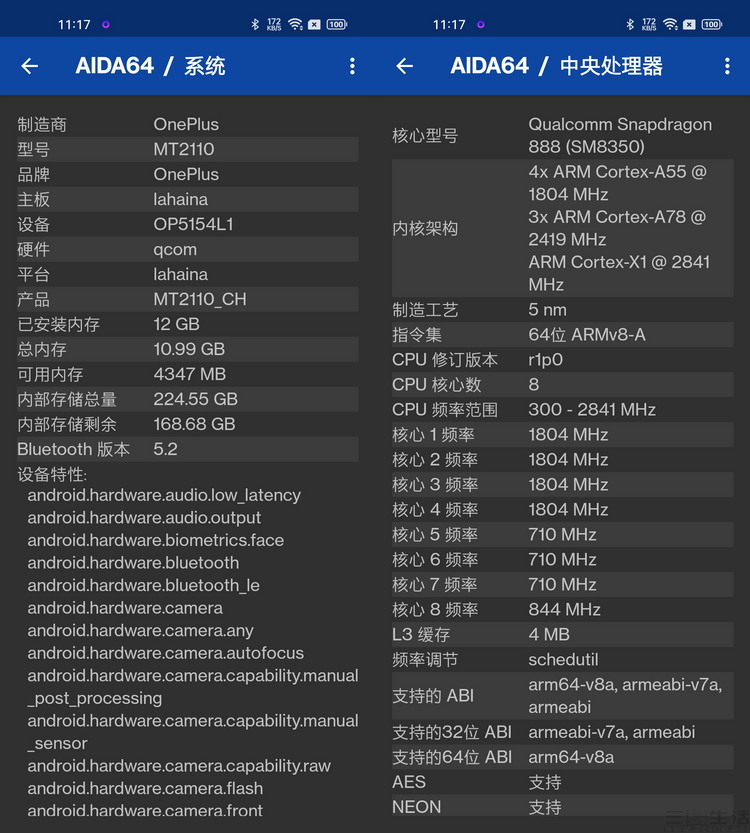Tap android.hardware.camera.autofocus entry
Image resolution: width=750 pixels, height=833 pixels.
tap(166, 653)
